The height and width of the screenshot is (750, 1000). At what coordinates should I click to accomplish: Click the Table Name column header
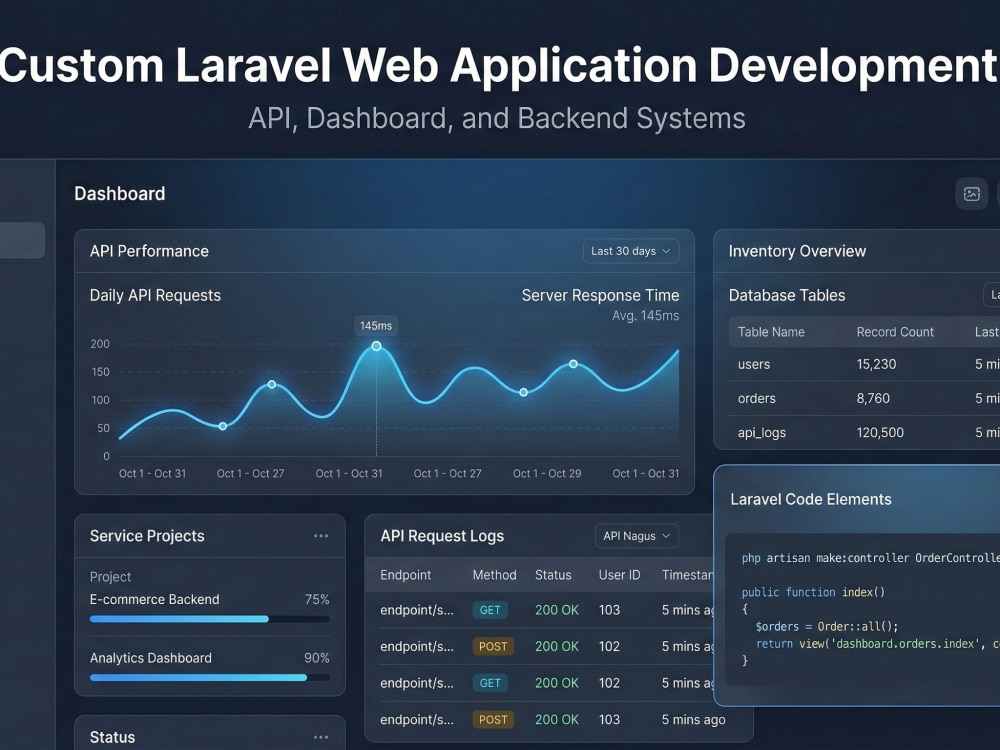click(x=771, y=332)
